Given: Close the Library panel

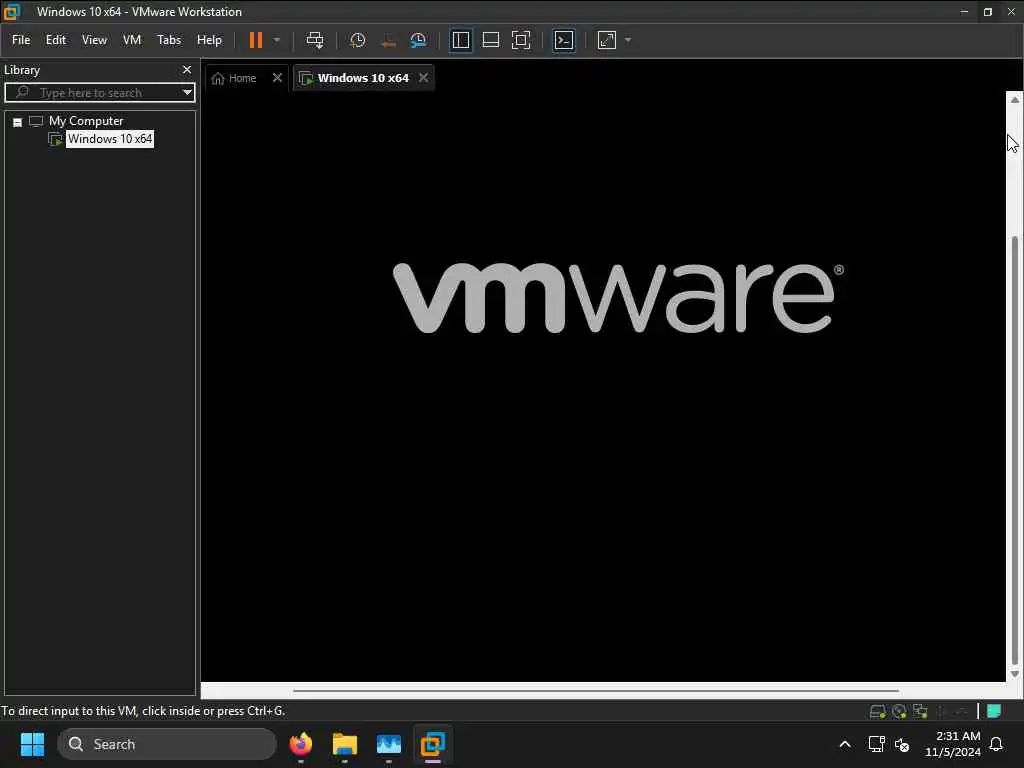Looking at the screenshot, I should click(187, 70).
